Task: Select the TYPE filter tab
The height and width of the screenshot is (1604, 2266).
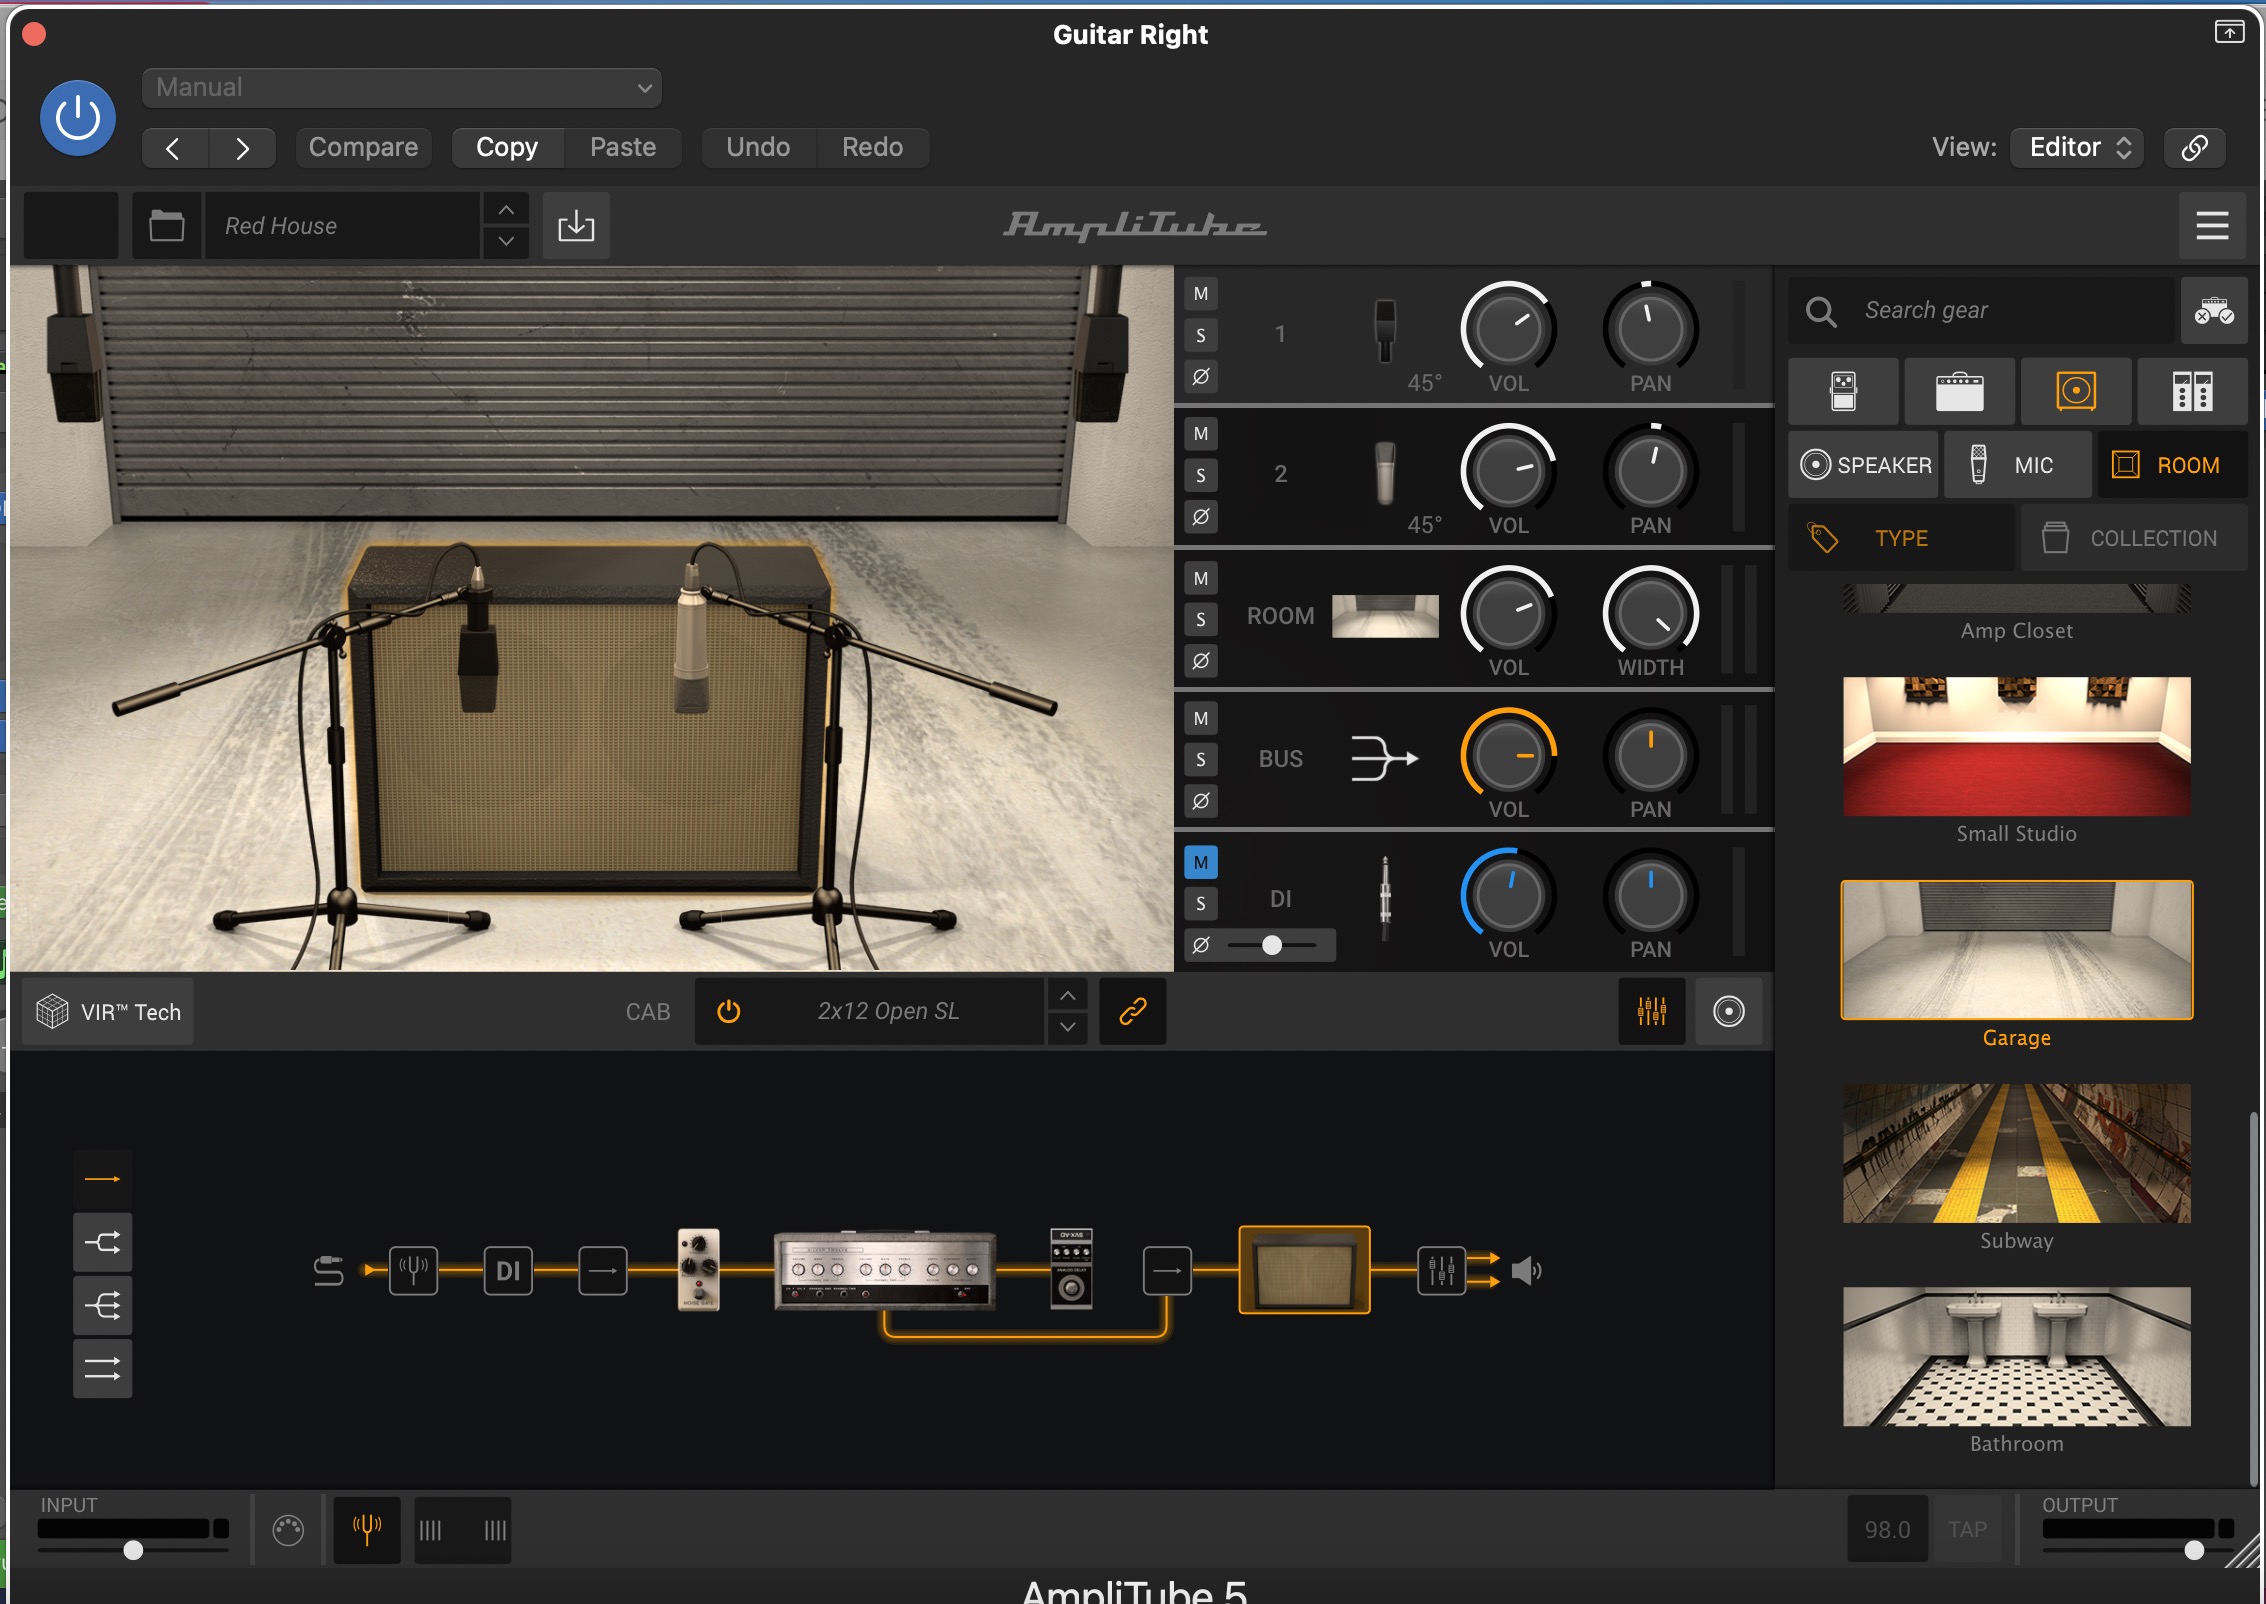Action: (1901, 538)
